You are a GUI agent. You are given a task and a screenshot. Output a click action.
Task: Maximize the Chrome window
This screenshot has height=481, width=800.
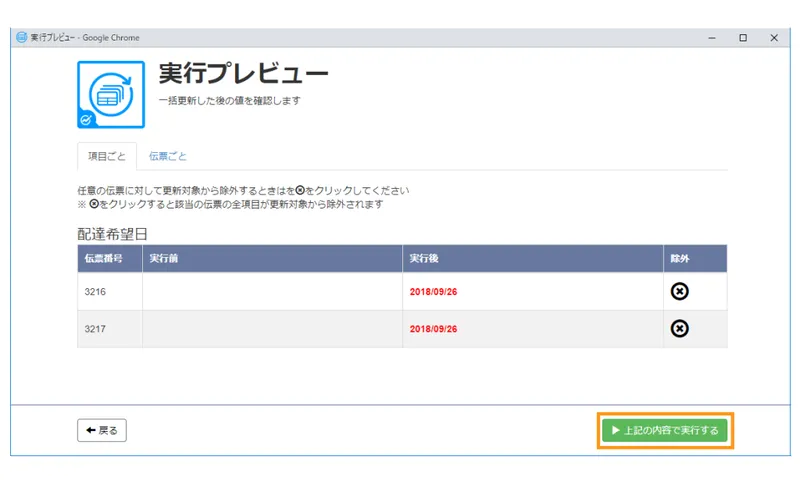pyautogui.click(x=743, y=38)
